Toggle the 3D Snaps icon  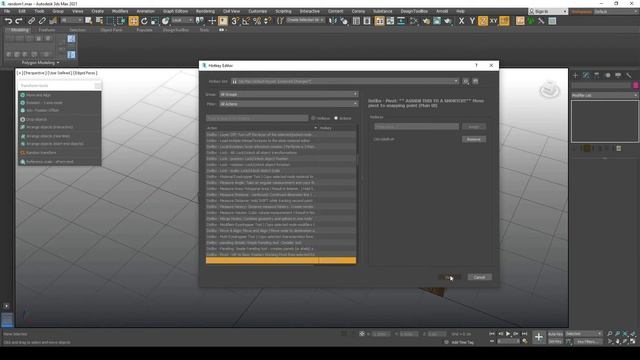[x=235, y=21]
